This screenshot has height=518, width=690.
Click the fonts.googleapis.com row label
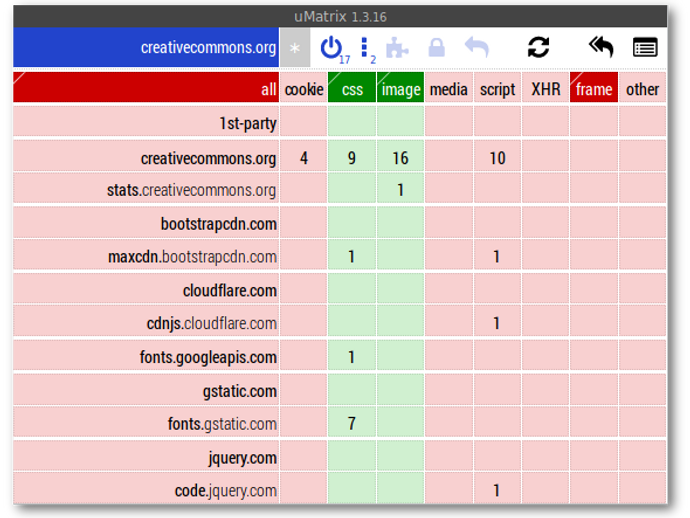click(x=146, y=355)
